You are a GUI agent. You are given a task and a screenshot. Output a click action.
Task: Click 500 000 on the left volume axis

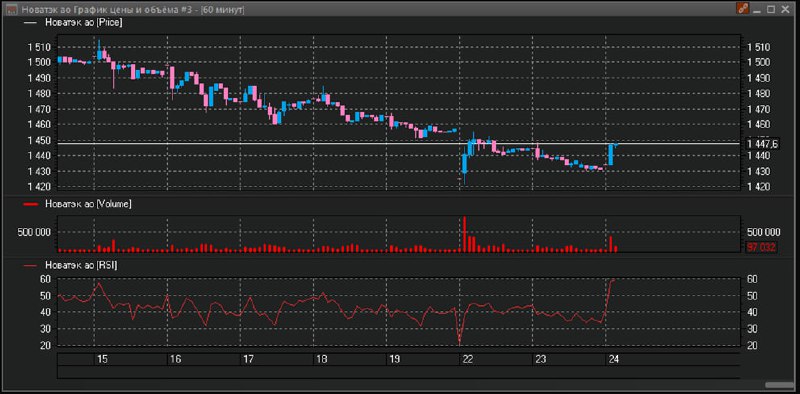tap(34, 232)
